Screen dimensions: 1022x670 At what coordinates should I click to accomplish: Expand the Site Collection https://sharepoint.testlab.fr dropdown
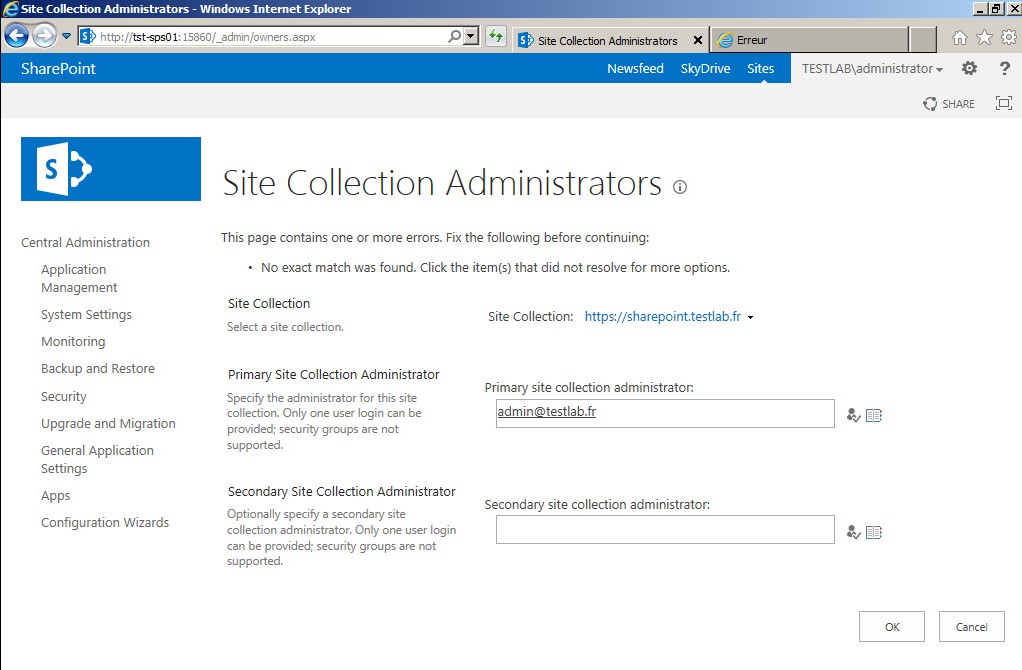pos(669,317)
